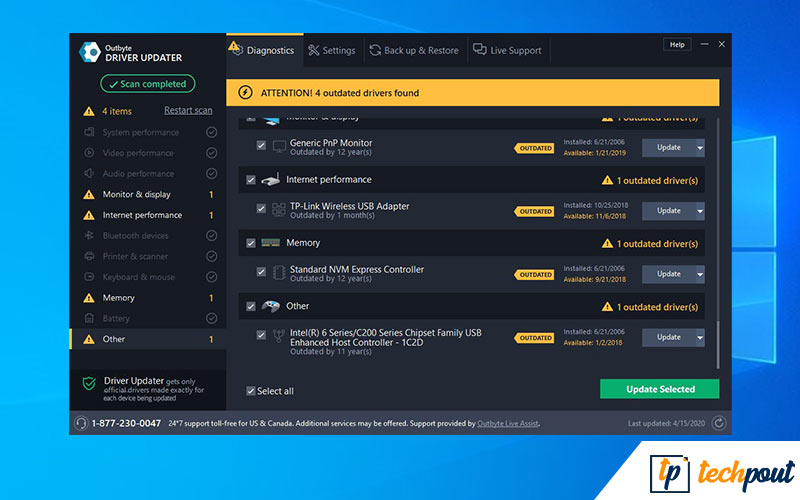
Task: Uncheck the Standard NVM Express Controller checkbox
Action: 261,273
